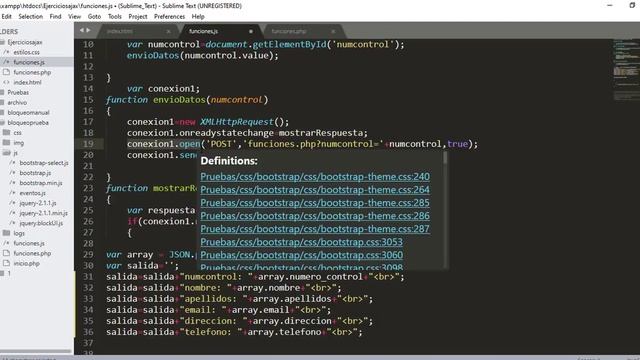Click the sidebar horizontal scrollbar

click(x=36, y=351)
